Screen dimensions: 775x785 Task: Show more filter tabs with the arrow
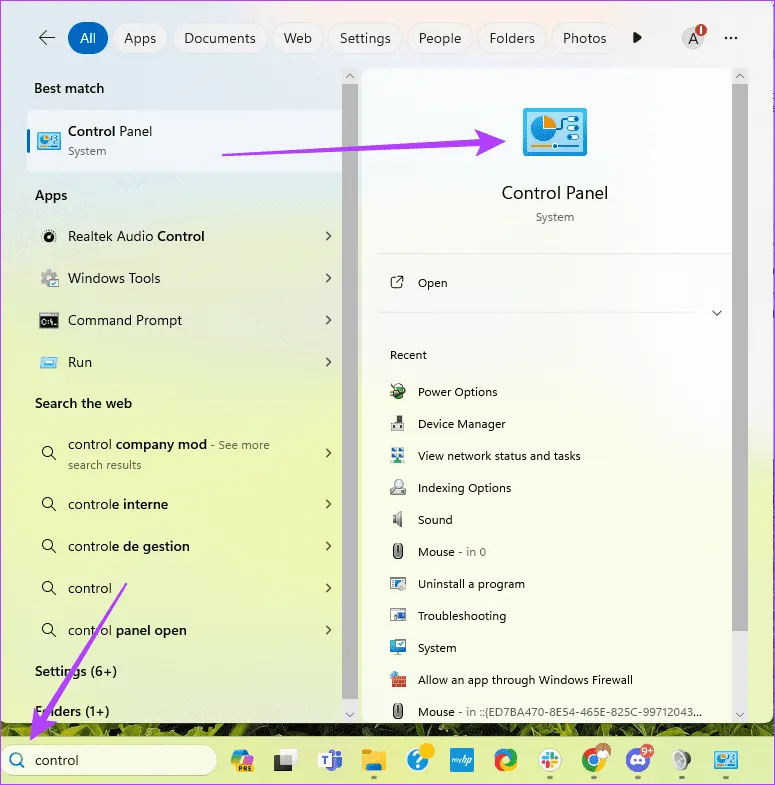(637, 38)
